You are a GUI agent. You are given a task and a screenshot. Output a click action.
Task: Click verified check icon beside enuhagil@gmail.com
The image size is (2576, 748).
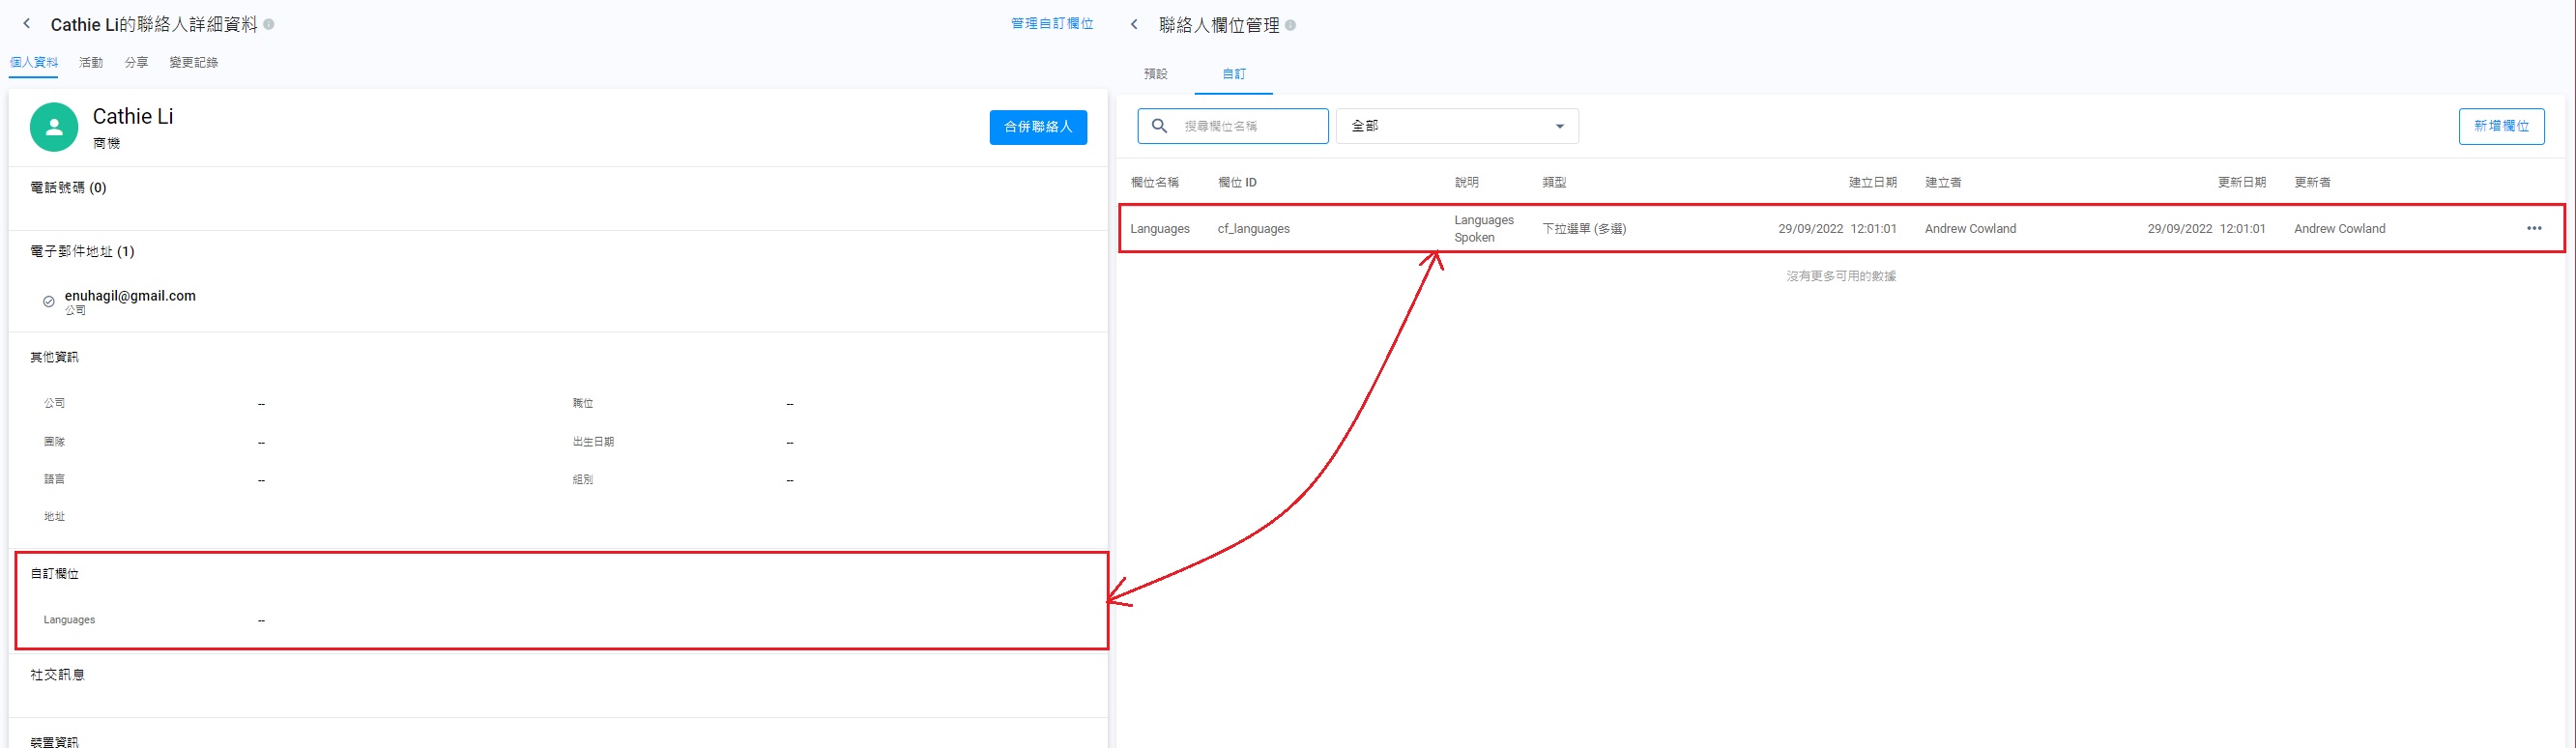pyautogui.click(x=48, y=301)
